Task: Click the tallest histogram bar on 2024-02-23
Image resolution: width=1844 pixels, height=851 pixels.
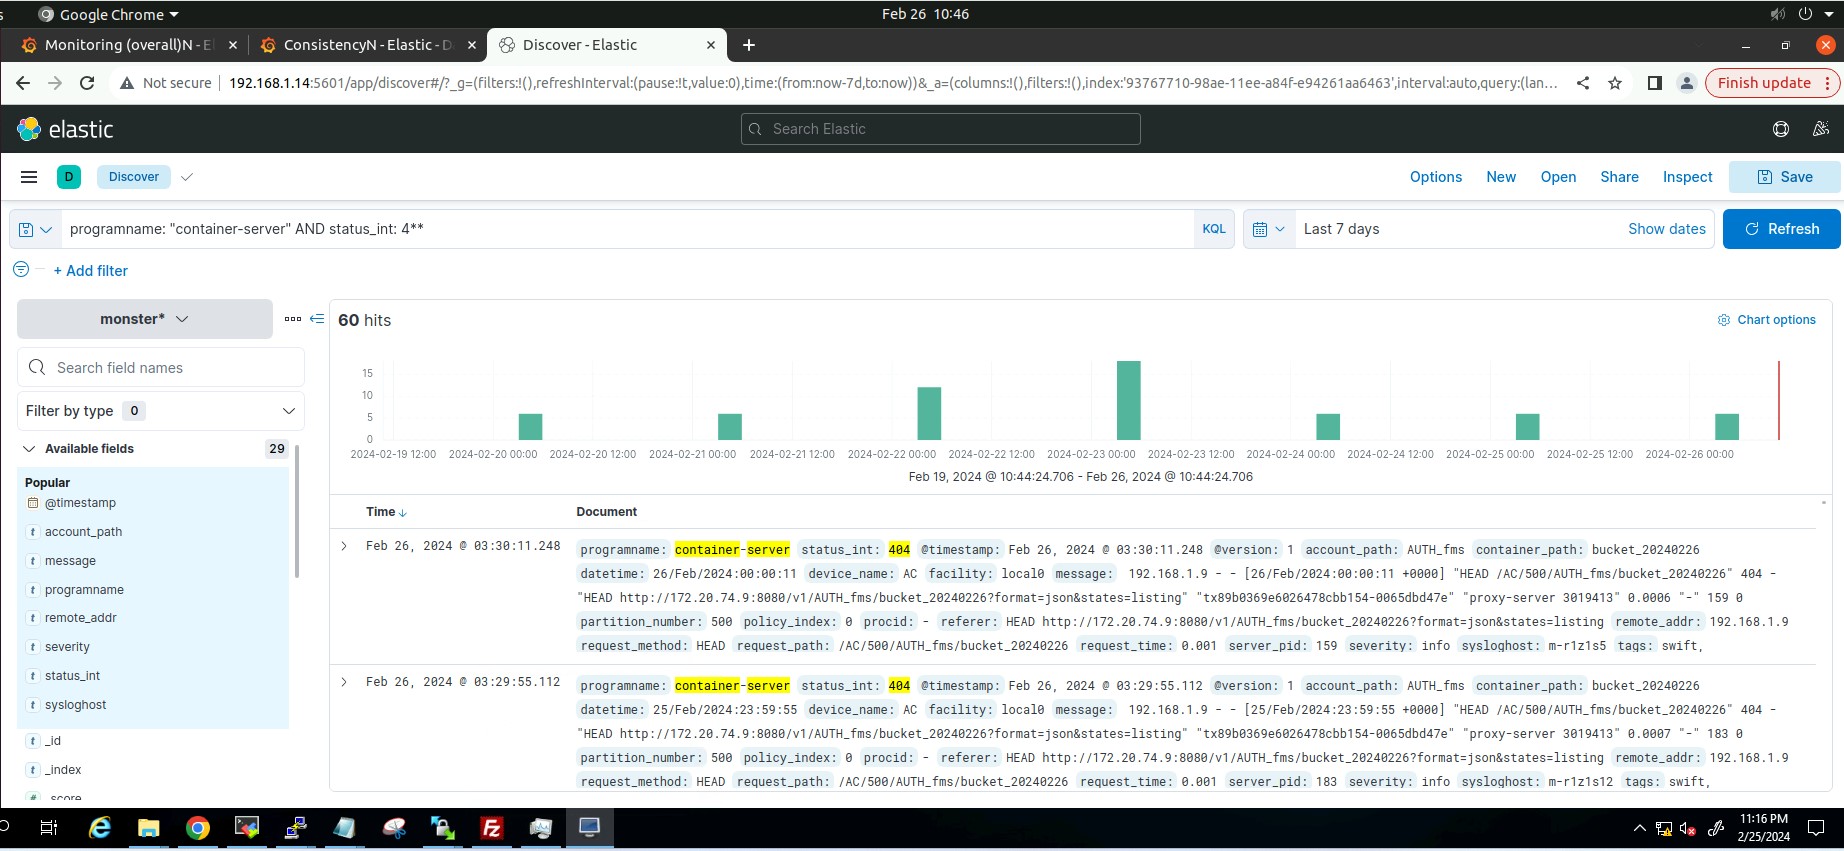Action: click(x=1128, y=400)
